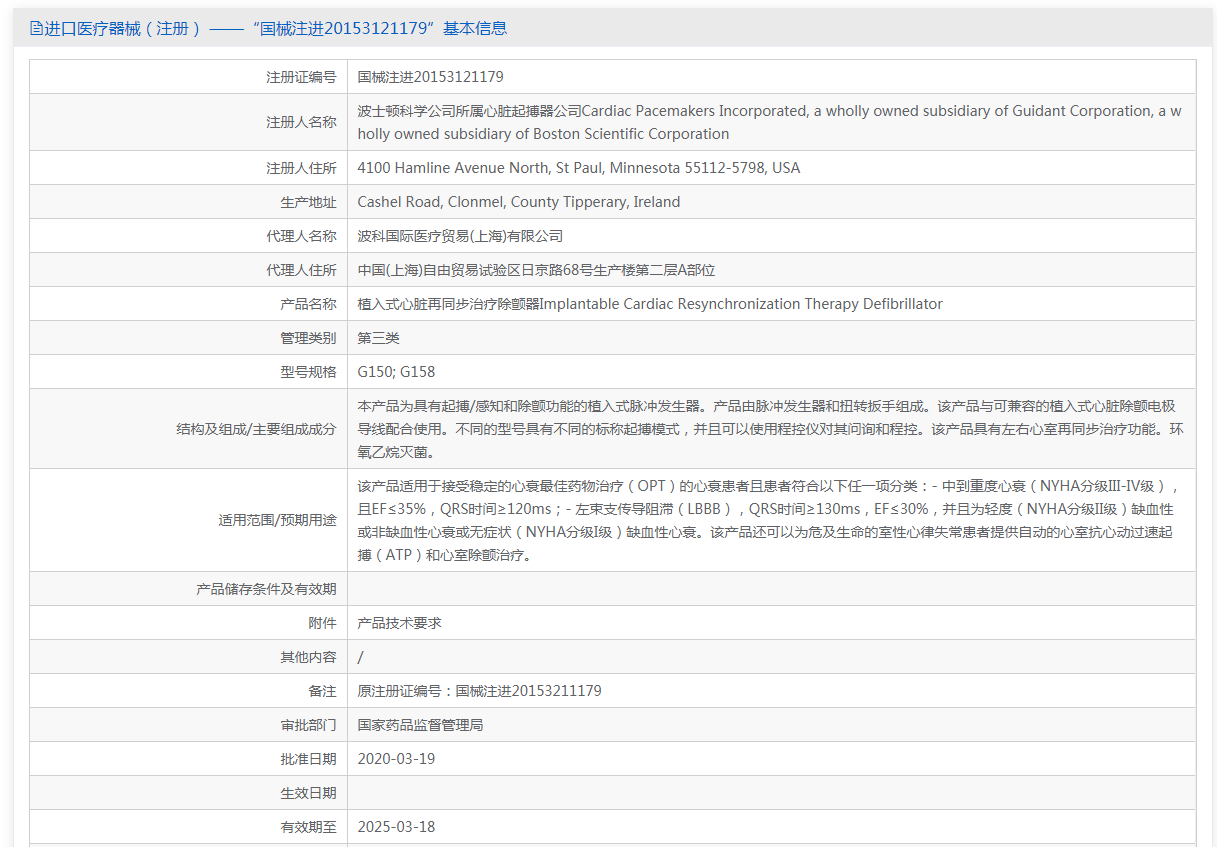
Task: Select the 其他内容 label cell
Action: coord(188,657)
